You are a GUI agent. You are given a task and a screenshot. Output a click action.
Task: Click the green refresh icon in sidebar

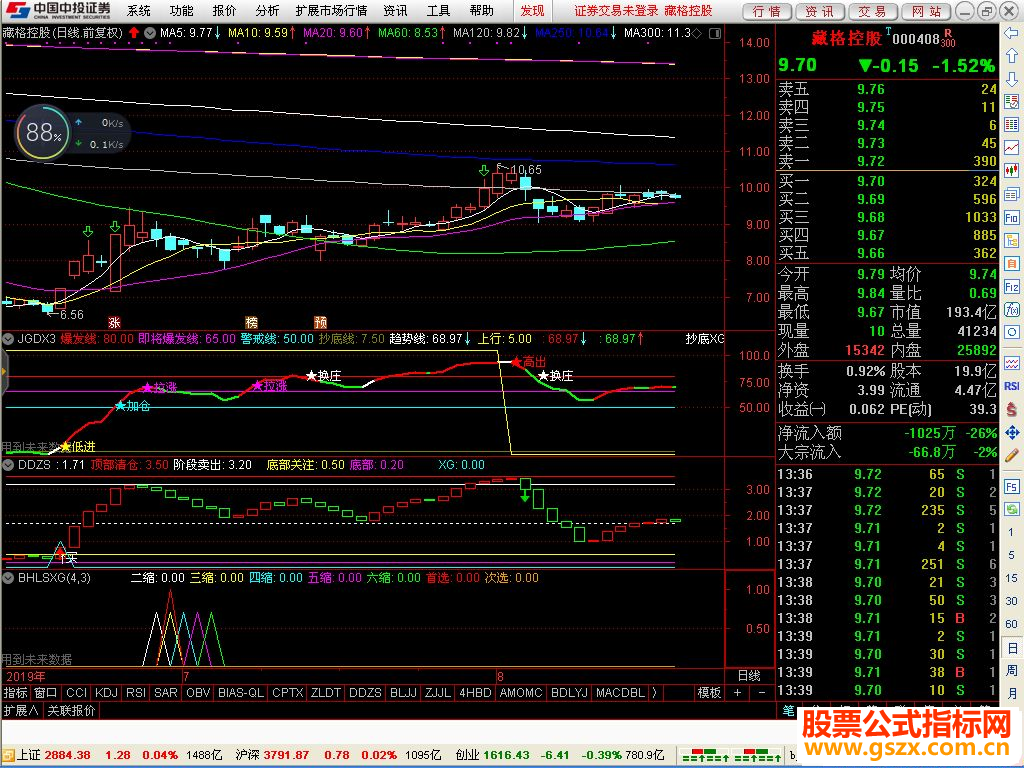pos(1012,509)
